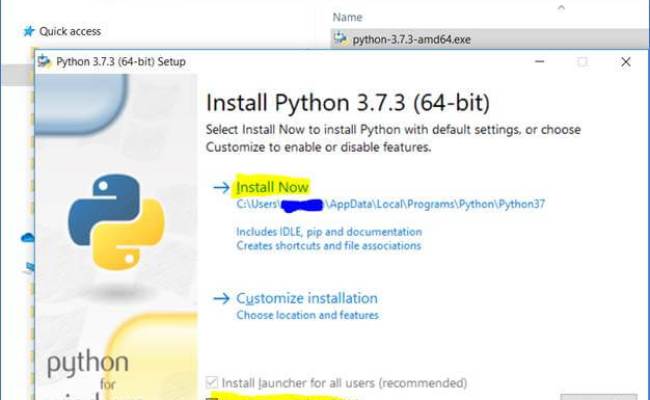The width and height of the screenshot is (650, 400).
Task: Open Quick access in Explorer sidebar
Action: pos(70,32)
